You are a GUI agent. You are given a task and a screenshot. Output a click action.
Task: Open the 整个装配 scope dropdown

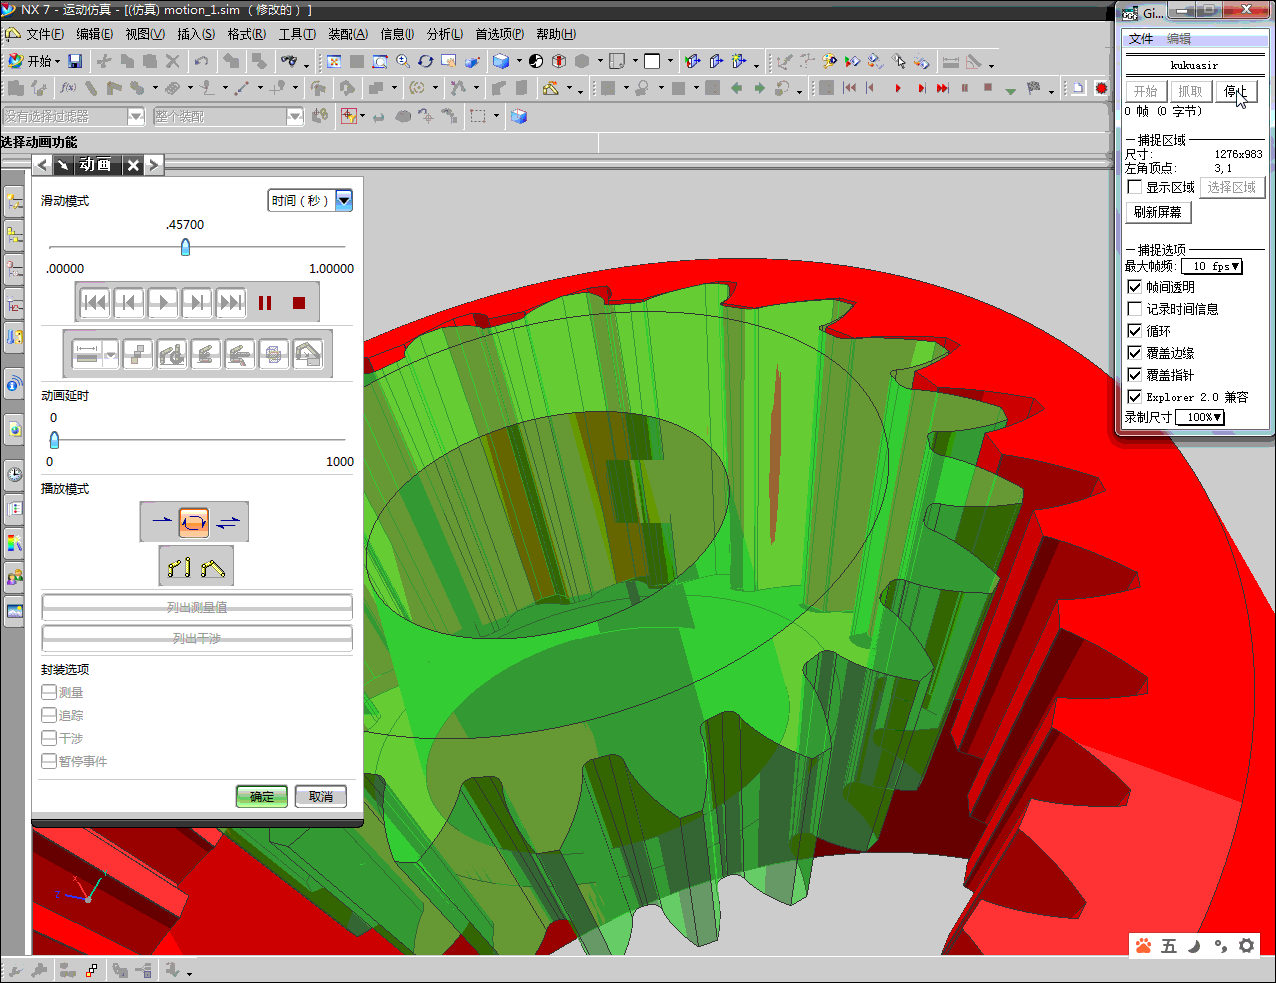pos(228,117)
